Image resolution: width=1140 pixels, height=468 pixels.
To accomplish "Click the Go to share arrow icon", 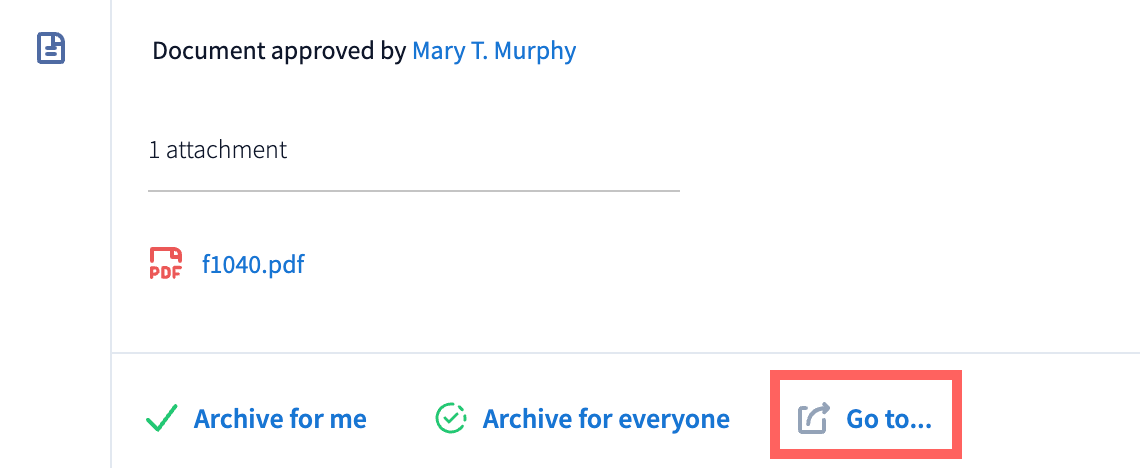I will pos(814,418).
